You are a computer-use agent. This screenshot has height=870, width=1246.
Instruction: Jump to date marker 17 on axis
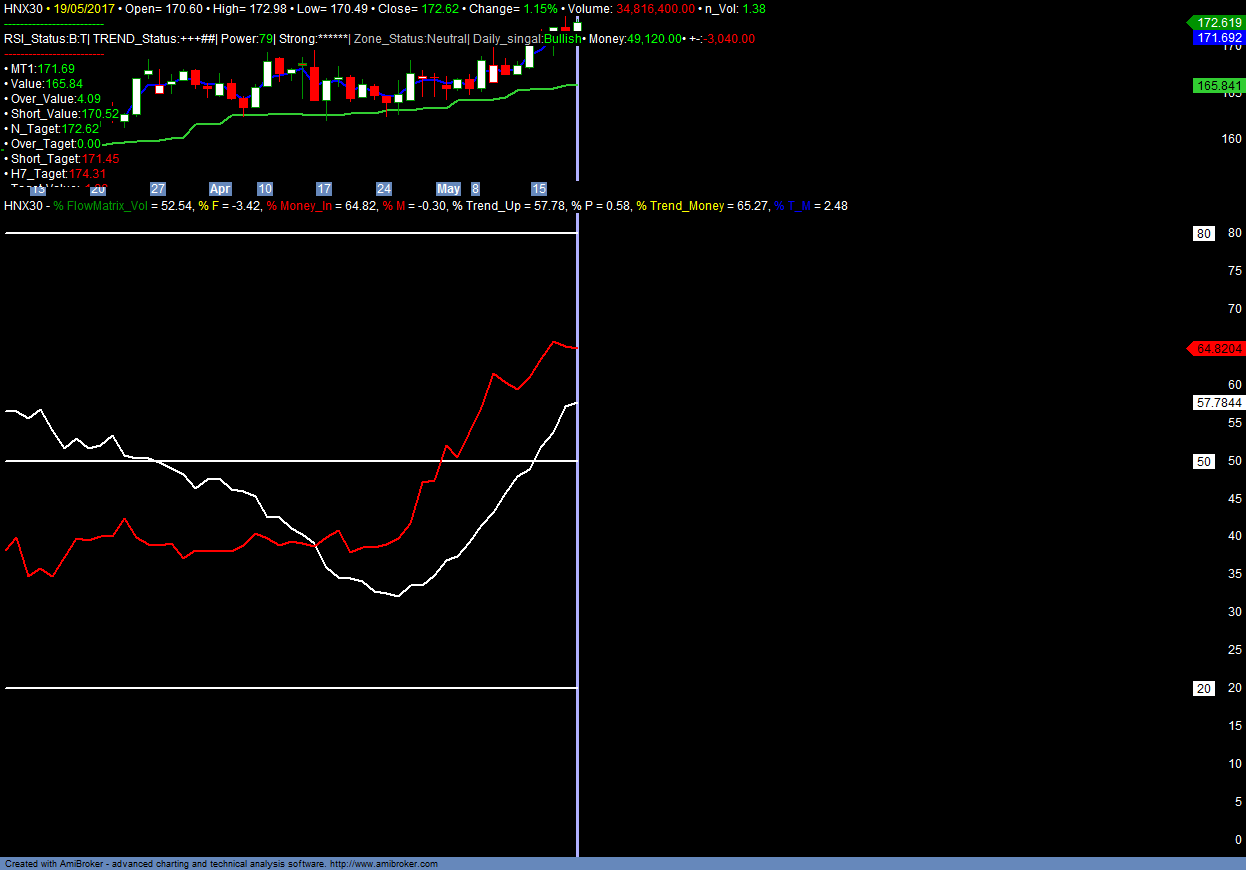[x=323, y=189]
